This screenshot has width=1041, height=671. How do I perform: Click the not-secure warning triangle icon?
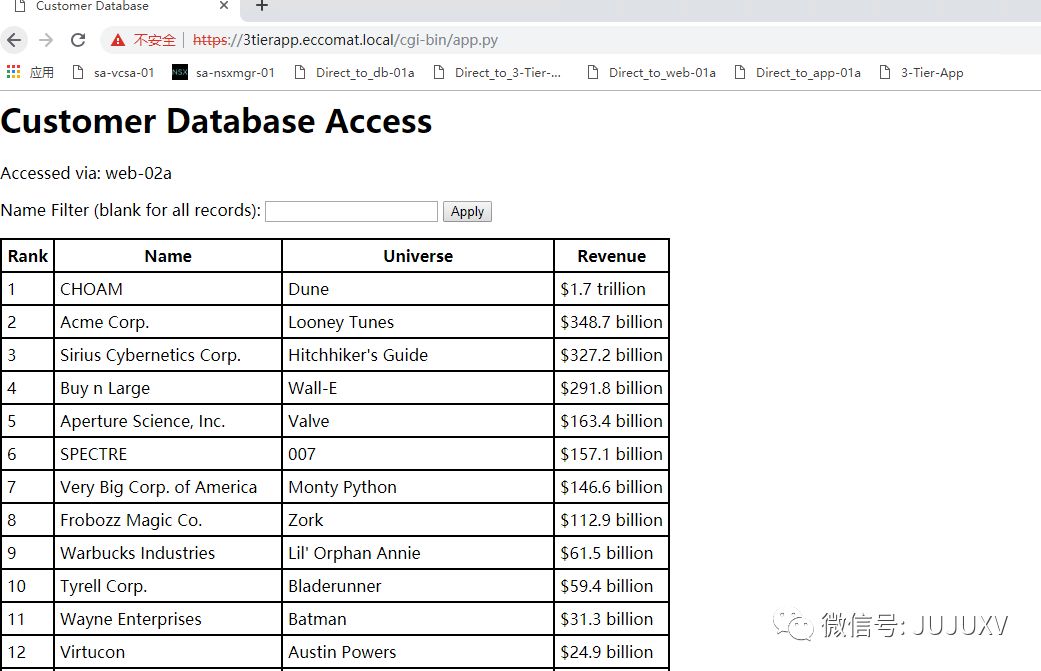118,40
